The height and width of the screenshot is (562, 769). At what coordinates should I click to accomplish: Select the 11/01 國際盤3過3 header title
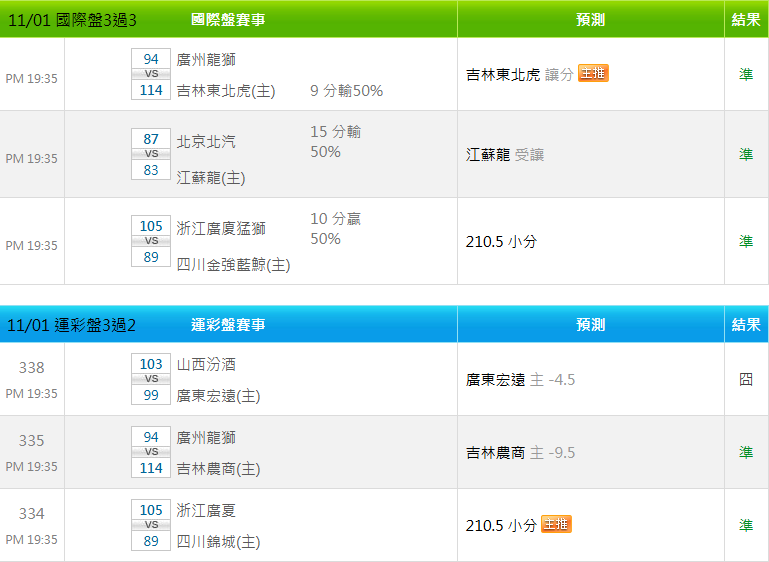click(x=72, y=20)
